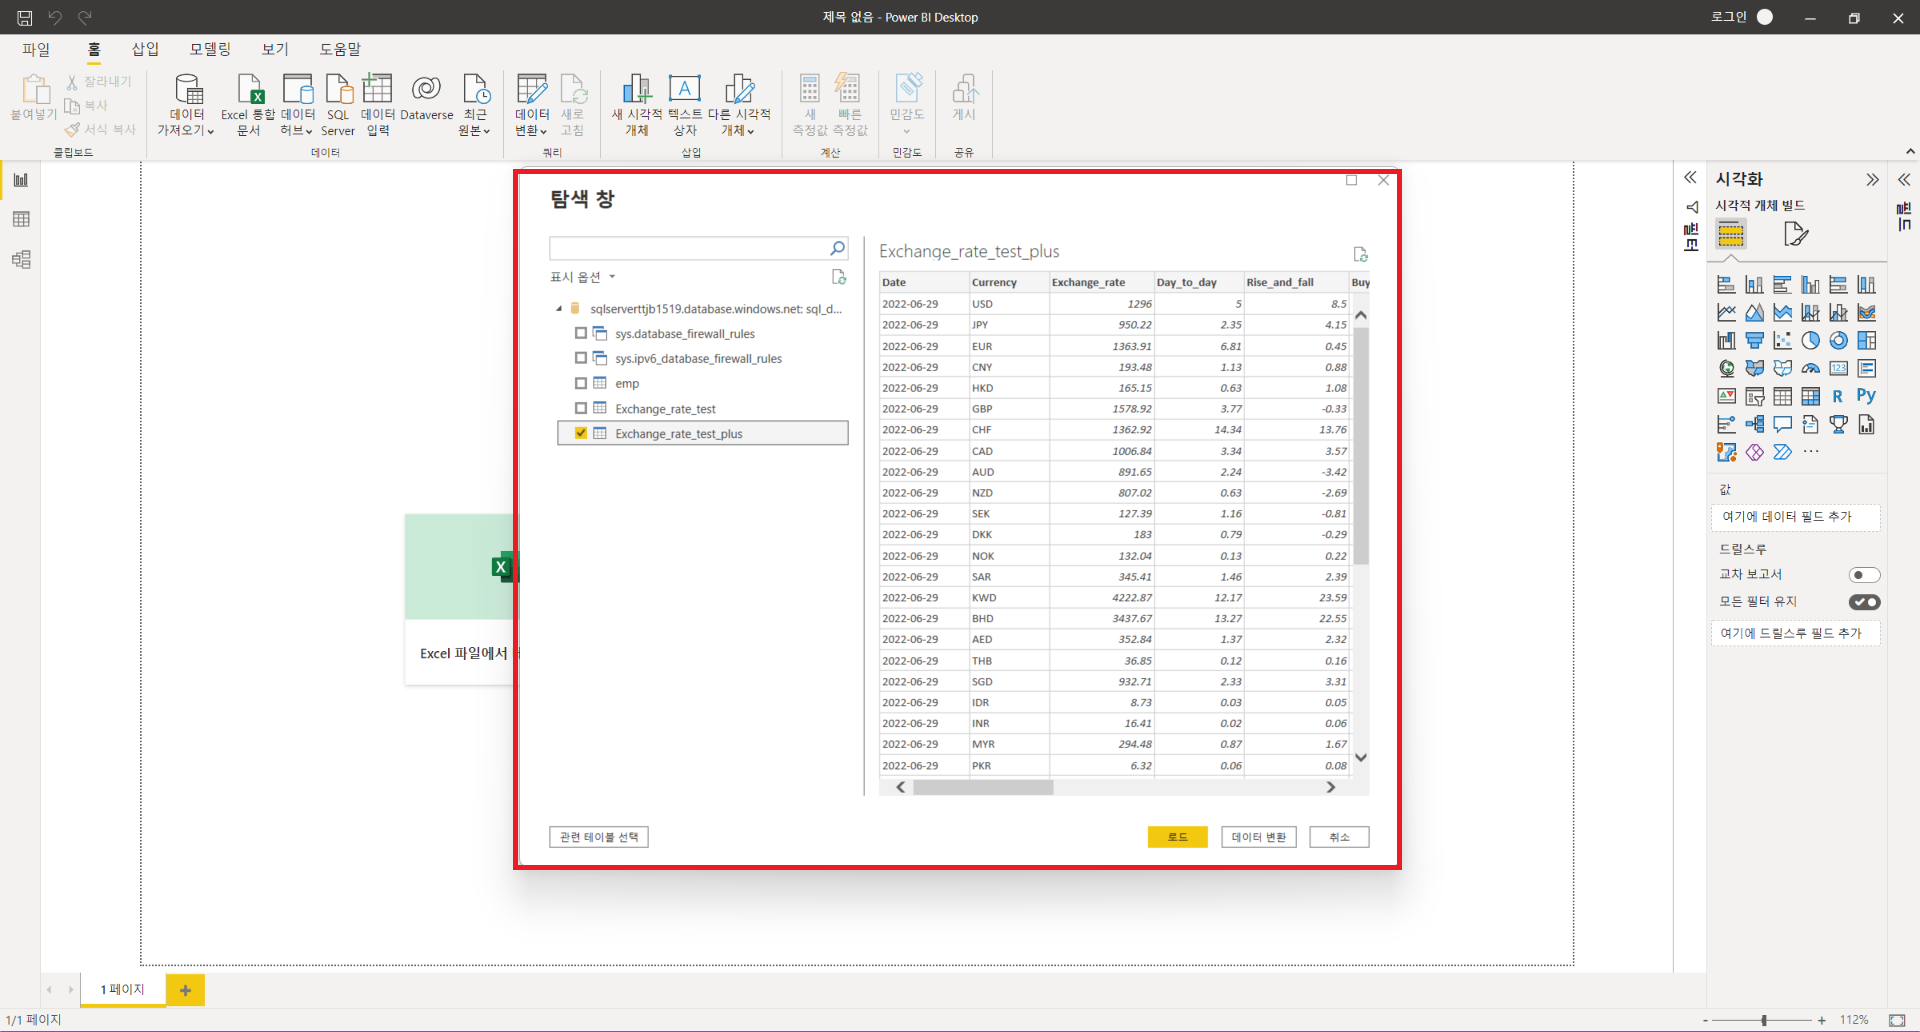This screenshot has width=1920, height=1032.
Task: Click the 여기에 데이터 필드 추가 well
Action: pos(1795,517)
